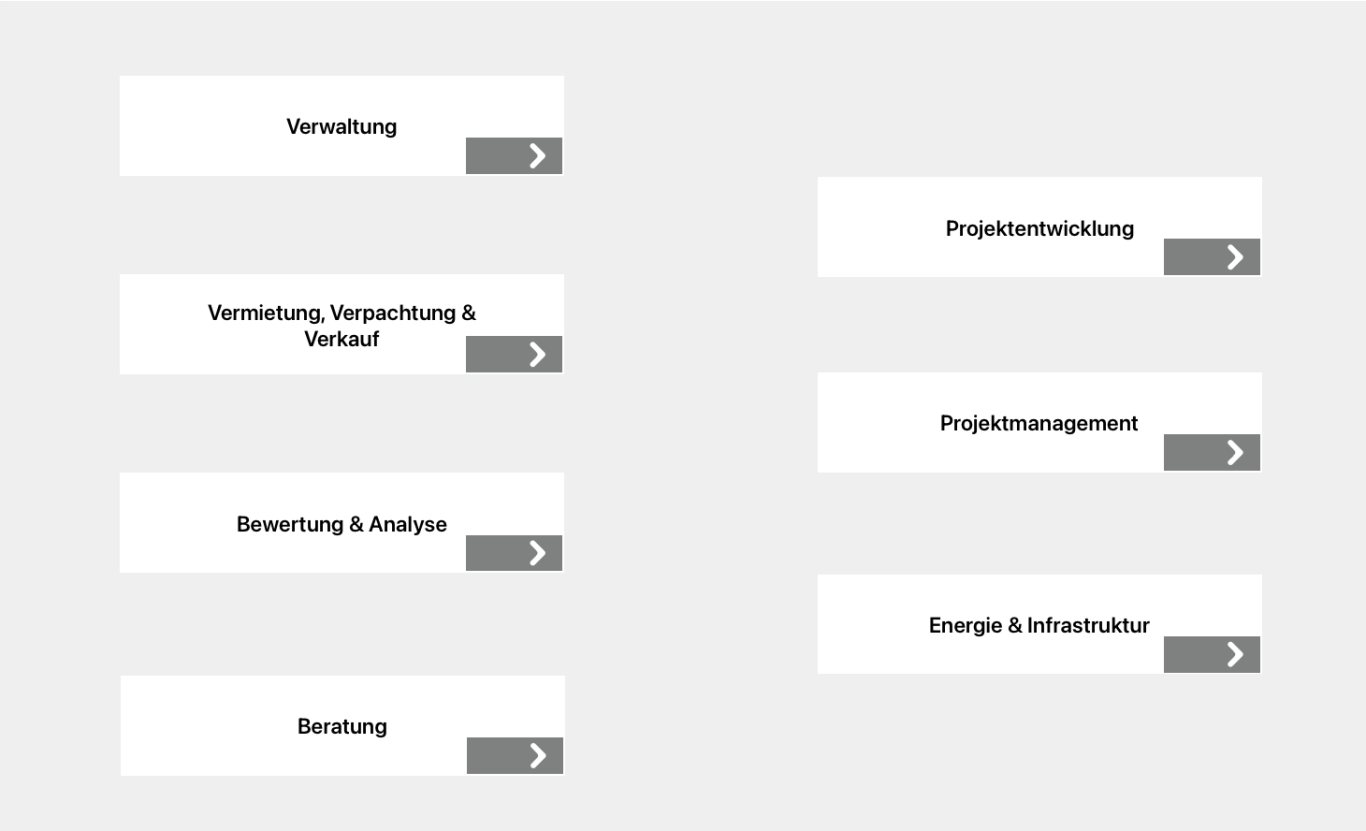
Task: Click the Verwaltung title text
Action: [x=341, y=127]
